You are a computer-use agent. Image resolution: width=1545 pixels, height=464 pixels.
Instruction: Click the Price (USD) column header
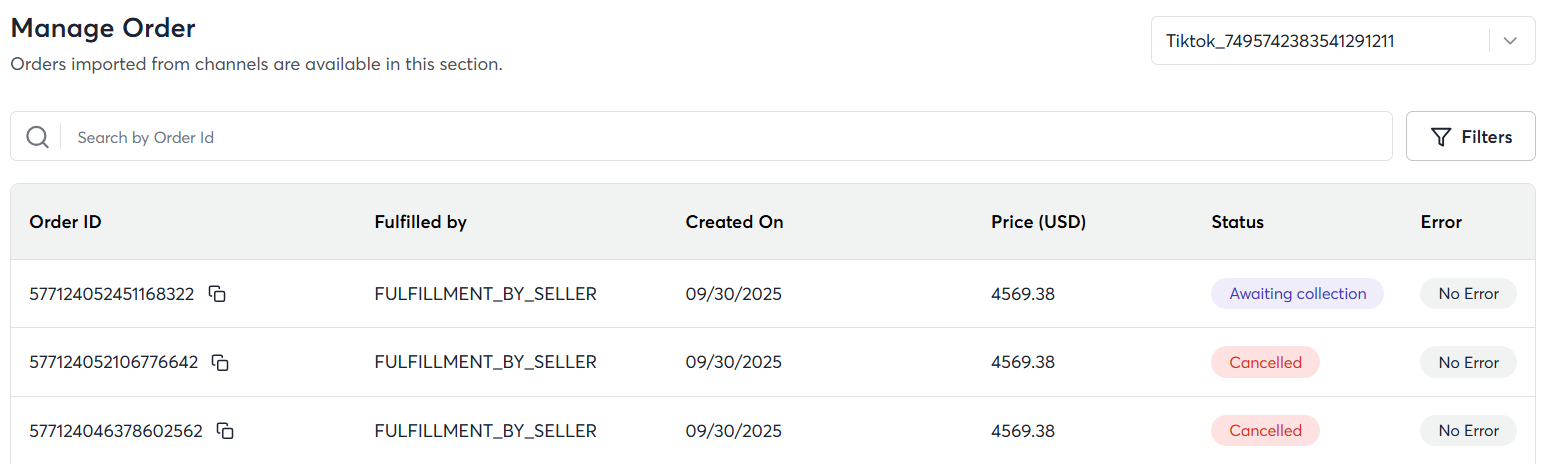click(1038, 222)
